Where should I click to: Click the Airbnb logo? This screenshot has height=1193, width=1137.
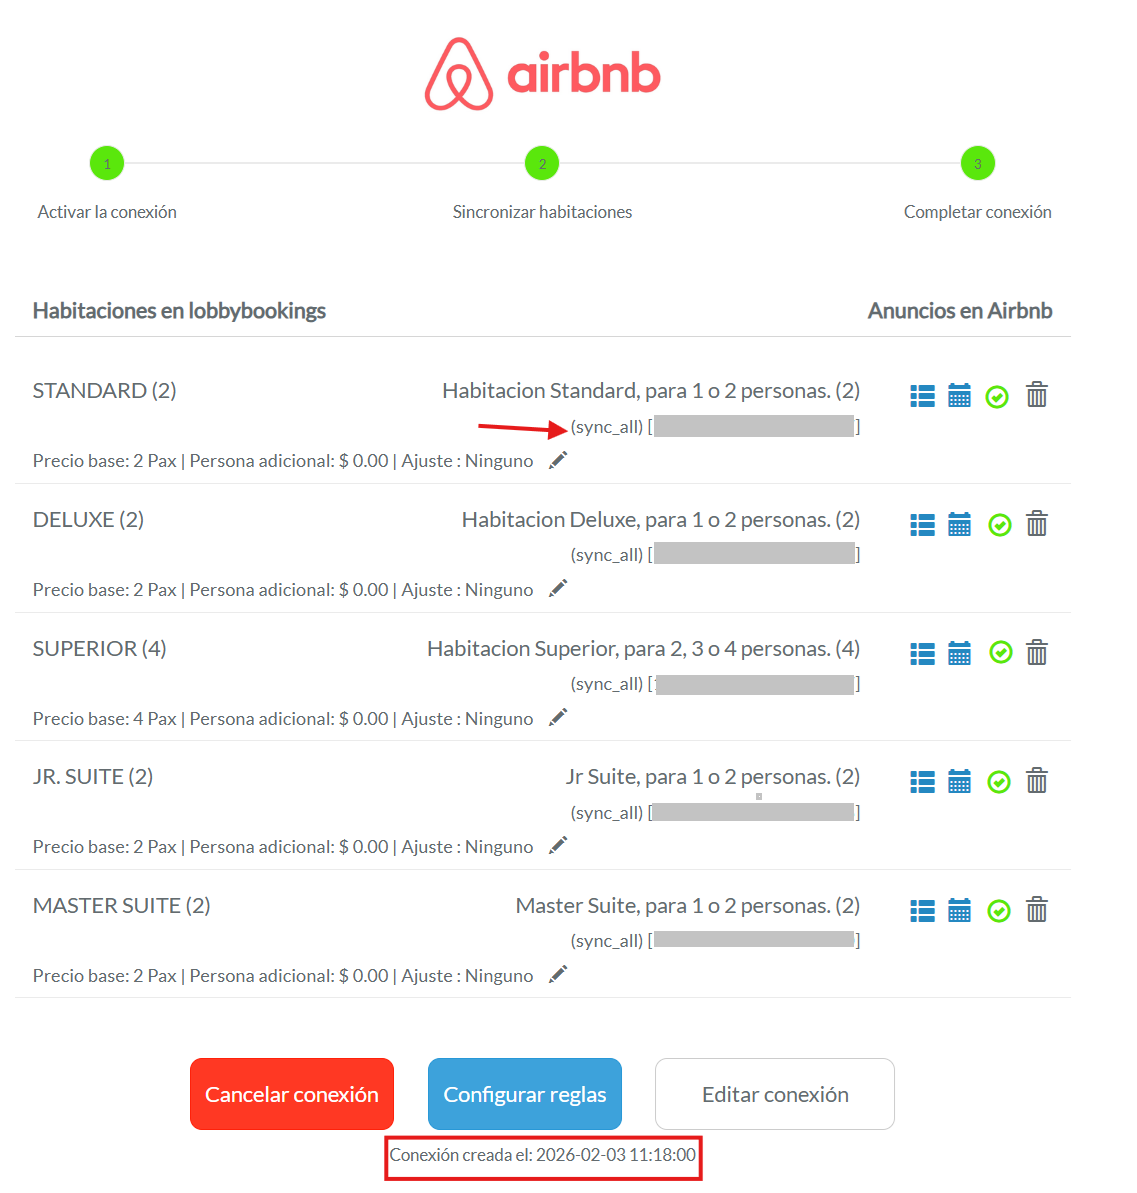click(543, 74)
